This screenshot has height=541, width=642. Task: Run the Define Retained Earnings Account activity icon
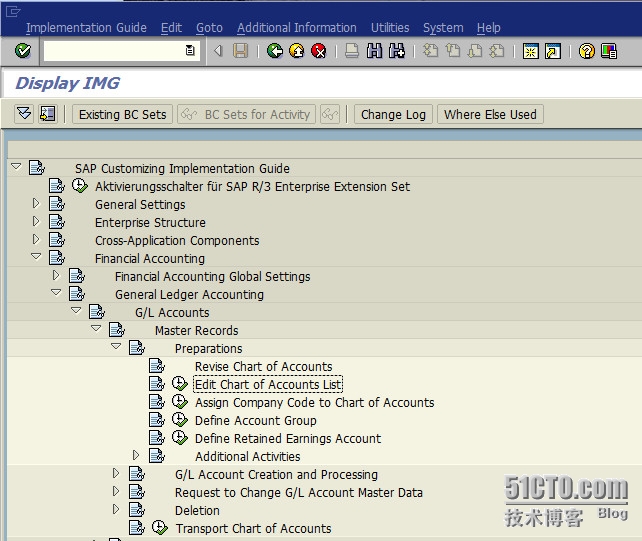[179, 438]
